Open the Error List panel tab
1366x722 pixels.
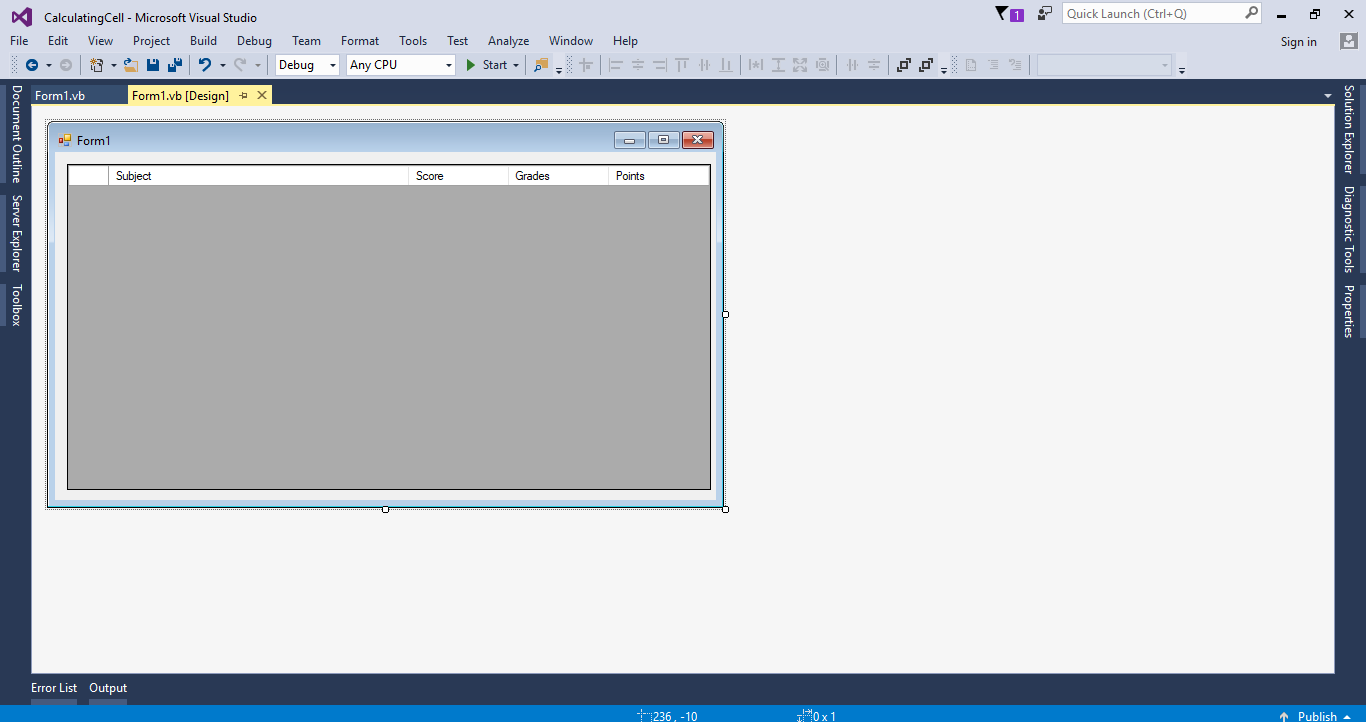(54, 688)
